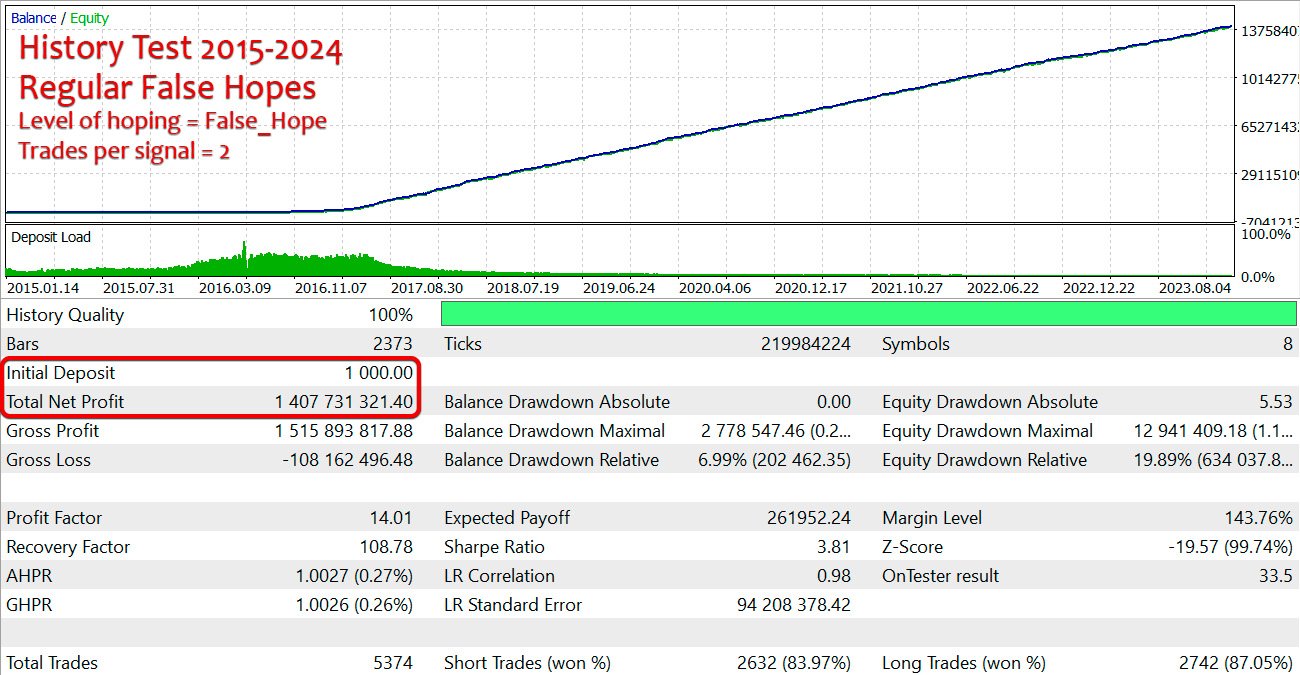Click the green History Quality progress bar
This screenshot has width=1300, height=675.
tap(868, 314)
